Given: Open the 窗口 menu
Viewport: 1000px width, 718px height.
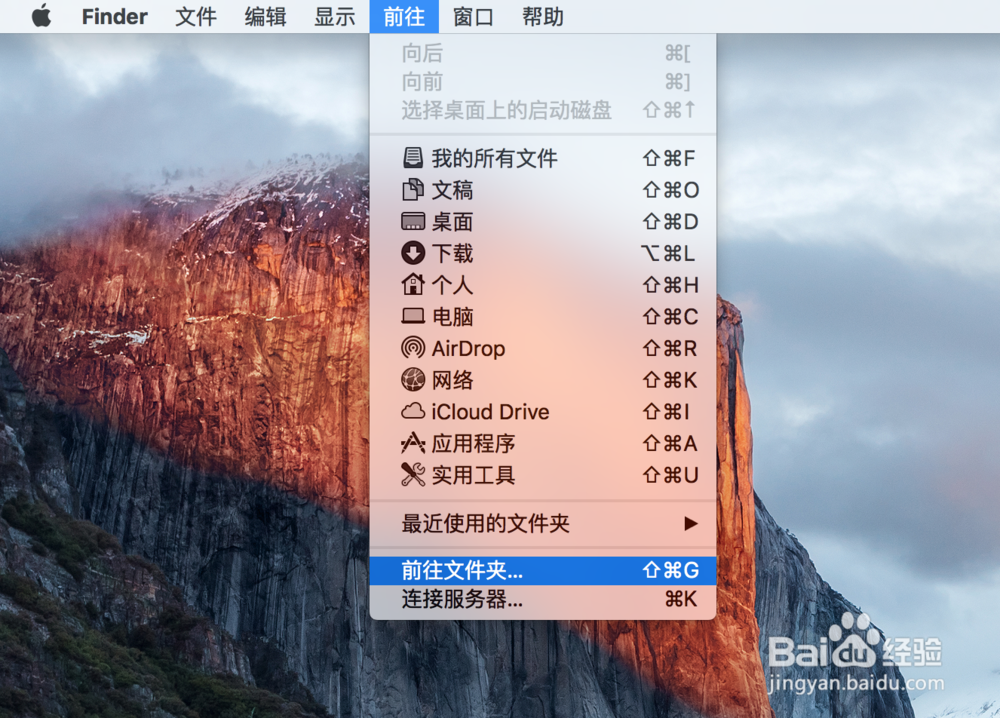Looking at the screenshot, I should point(472,16).
